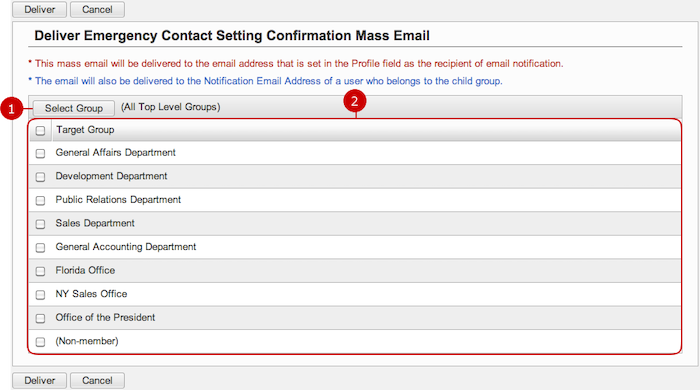Check the Public Relations Department checkbox
700x390 pixels.
40,200
